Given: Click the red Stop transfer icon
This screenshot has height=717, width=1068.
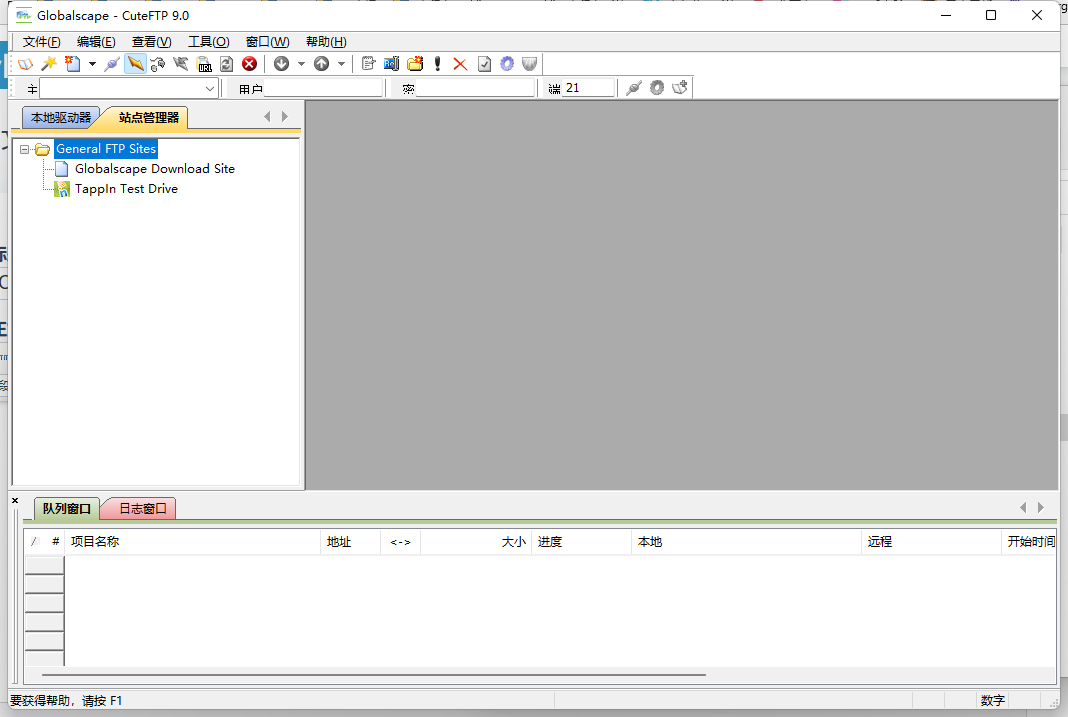Looking at the screenshot, I should click(x=249, y=64).
